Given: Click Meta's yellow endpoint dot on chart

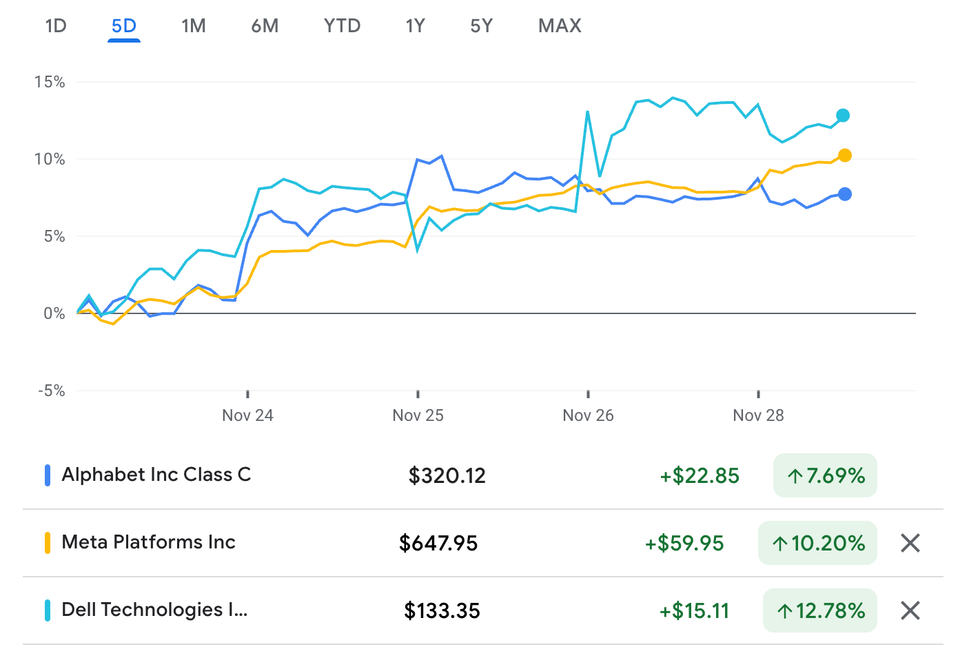Looking at the screenshot, I should tap(845, 155).
